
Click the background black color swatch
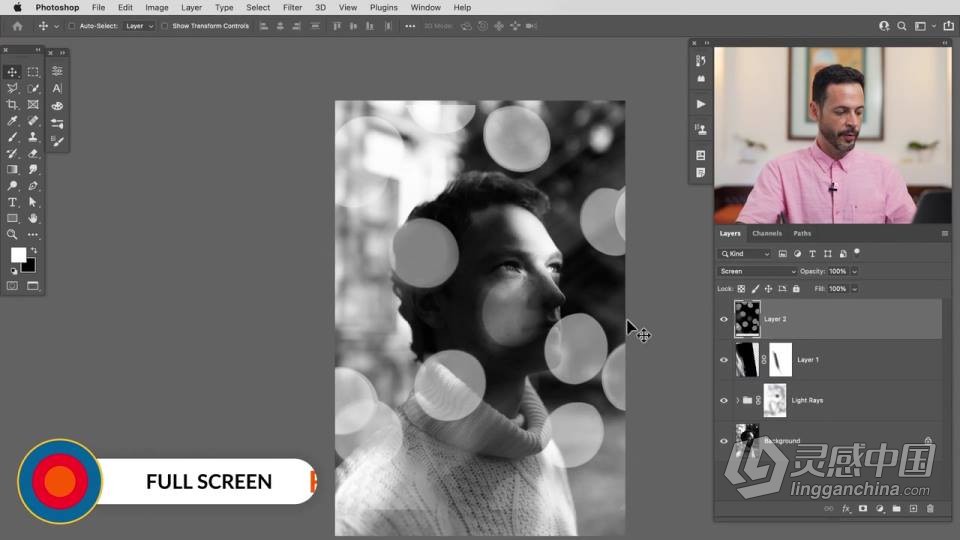(30, 268)
